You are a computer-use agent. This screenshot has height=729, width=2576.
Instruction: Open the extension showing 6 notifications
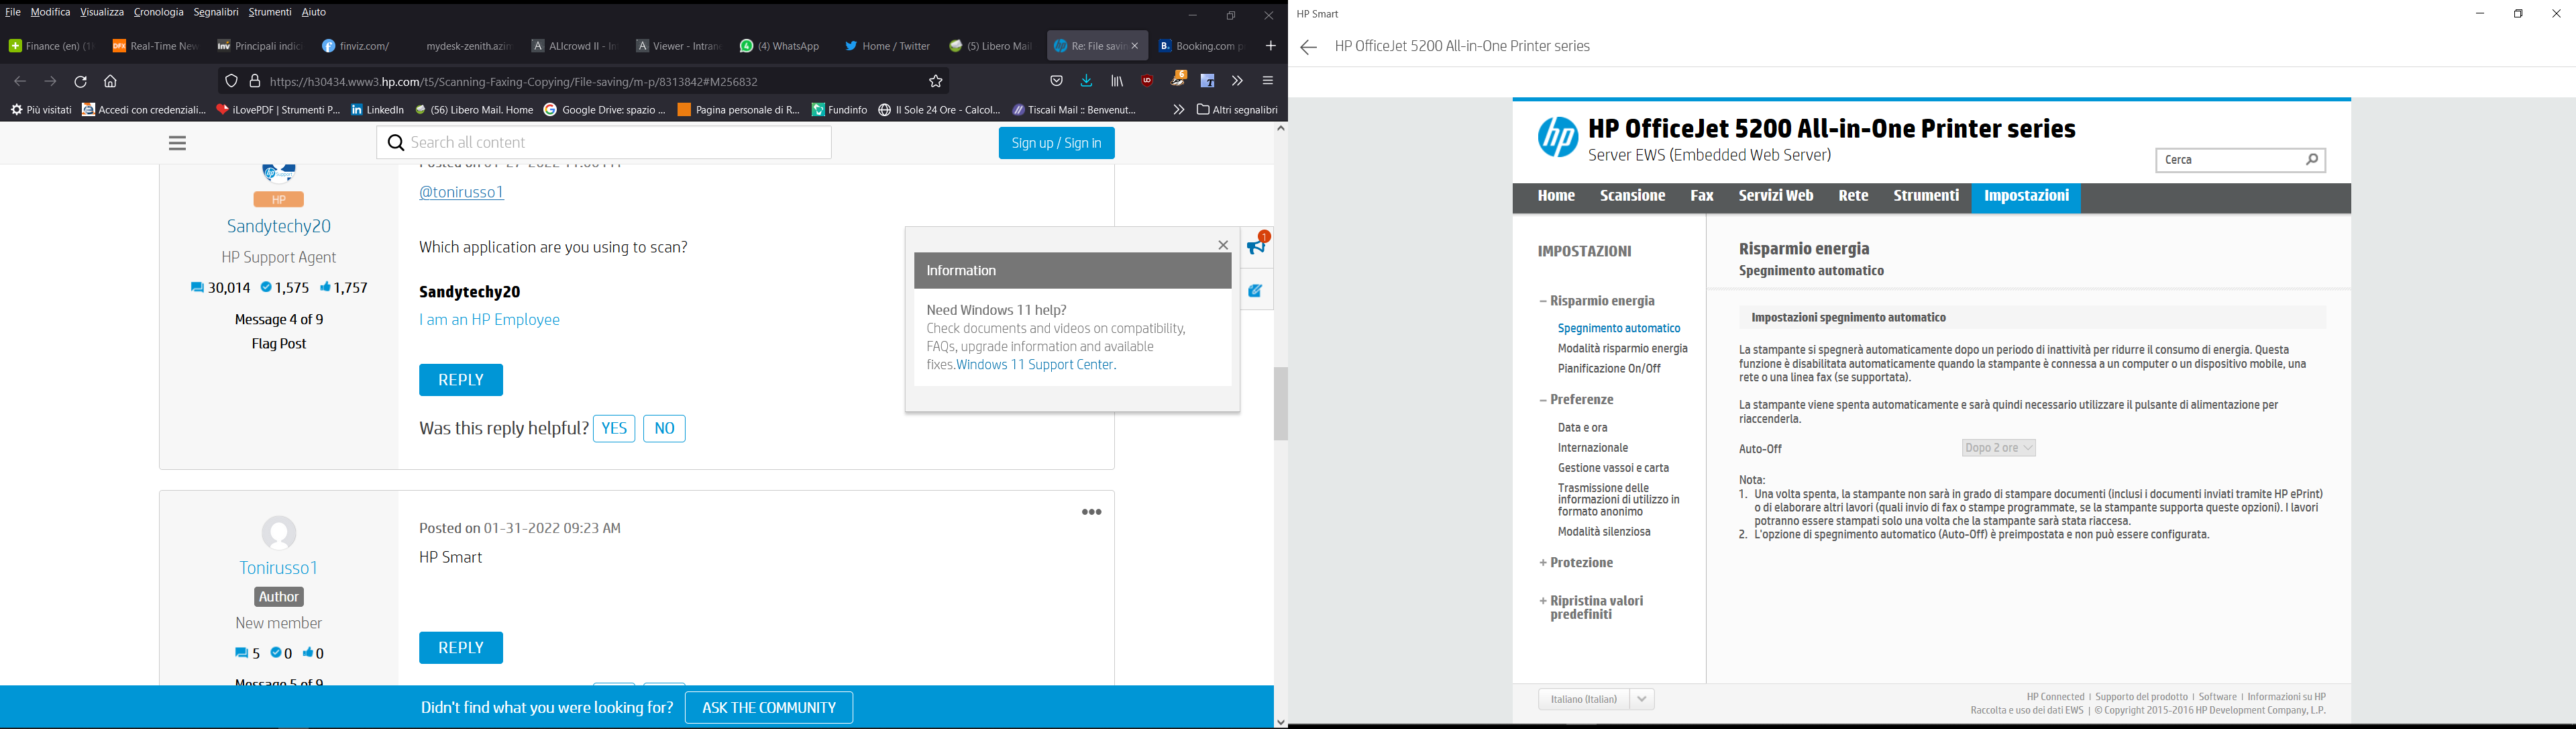(1178, 81)
